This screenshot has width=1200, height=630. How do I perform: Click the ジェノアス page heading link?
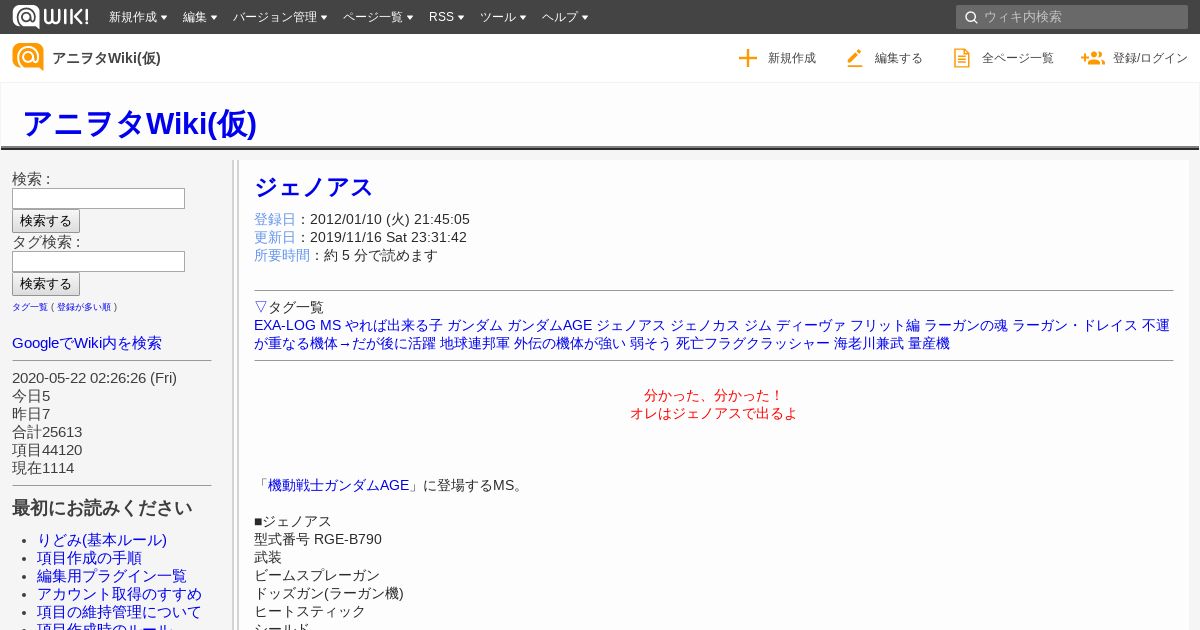coord(313,187)
